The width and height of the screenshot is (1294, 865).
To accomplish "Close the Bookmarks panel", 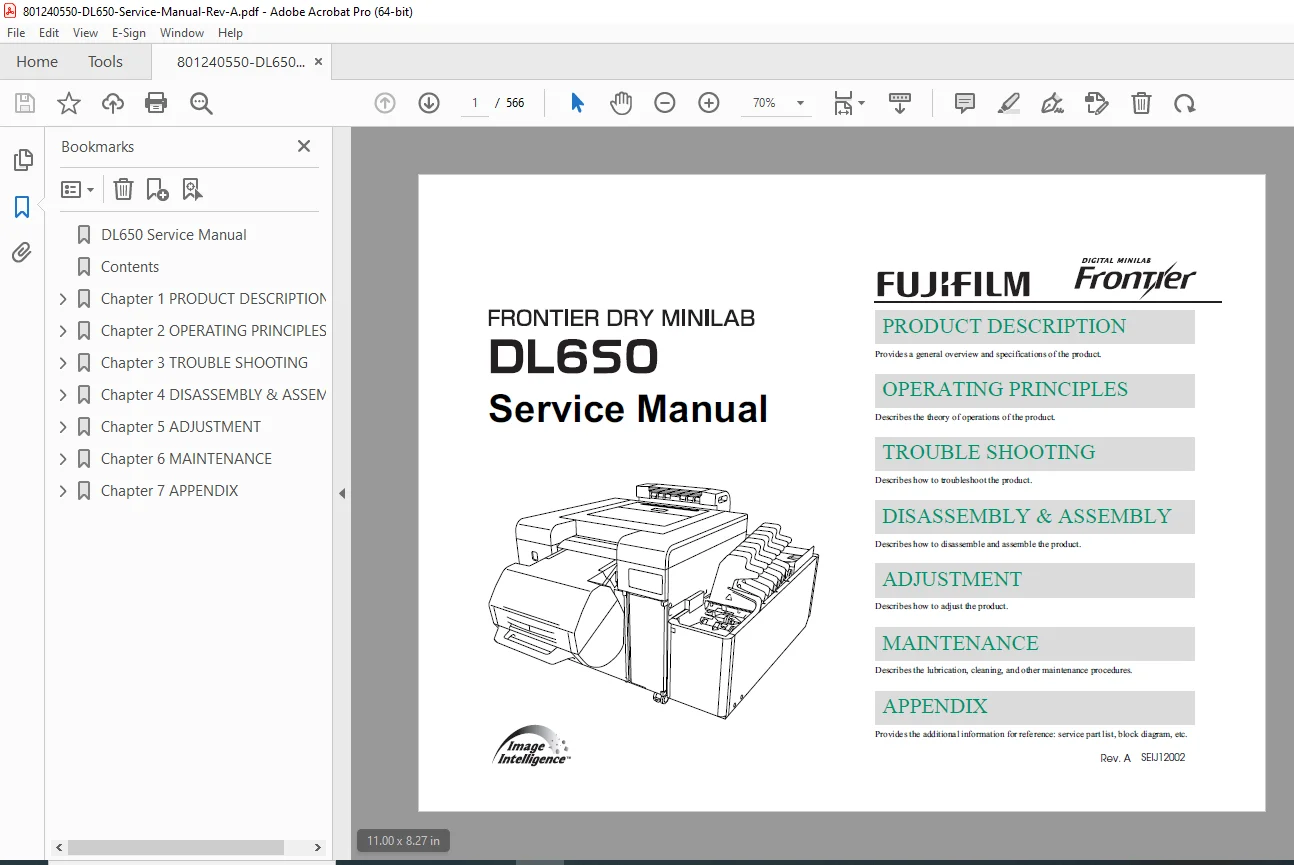I will pyautogui.click(x=304, y=146).
